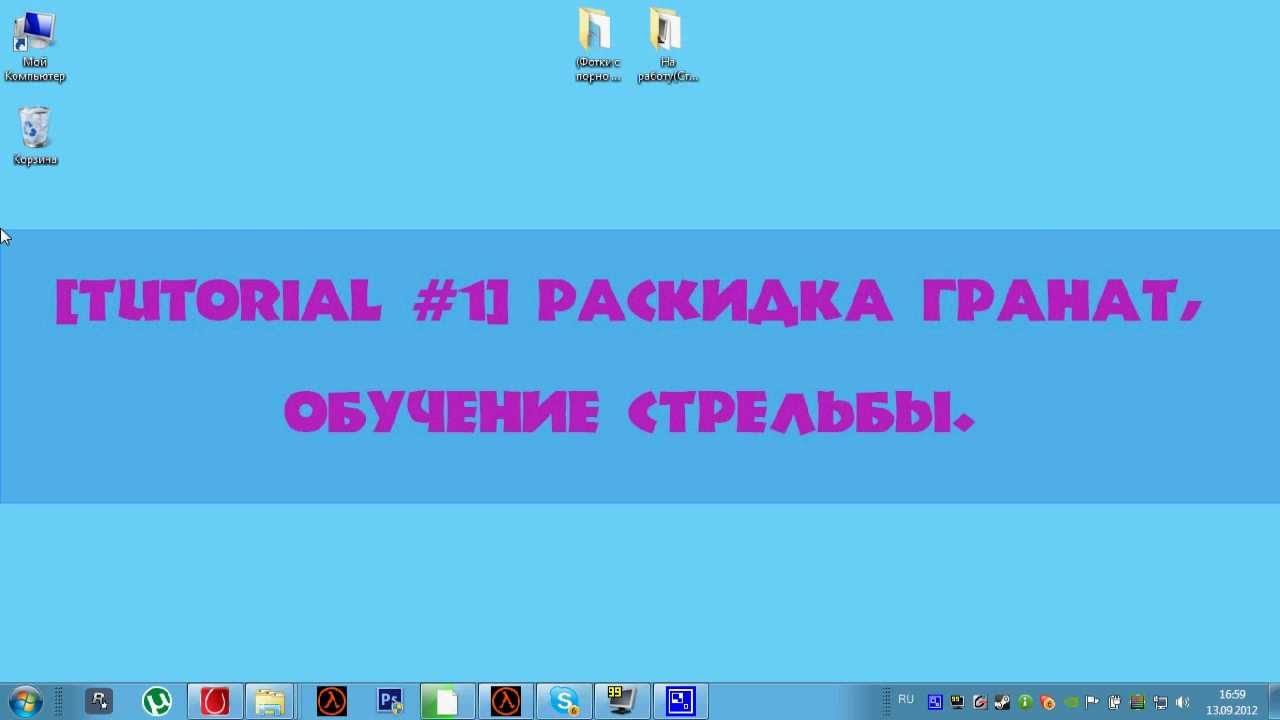The image size is (1280, 720).
Task: Select the Корзина recycle bin icon
Action: pos(35,136)
